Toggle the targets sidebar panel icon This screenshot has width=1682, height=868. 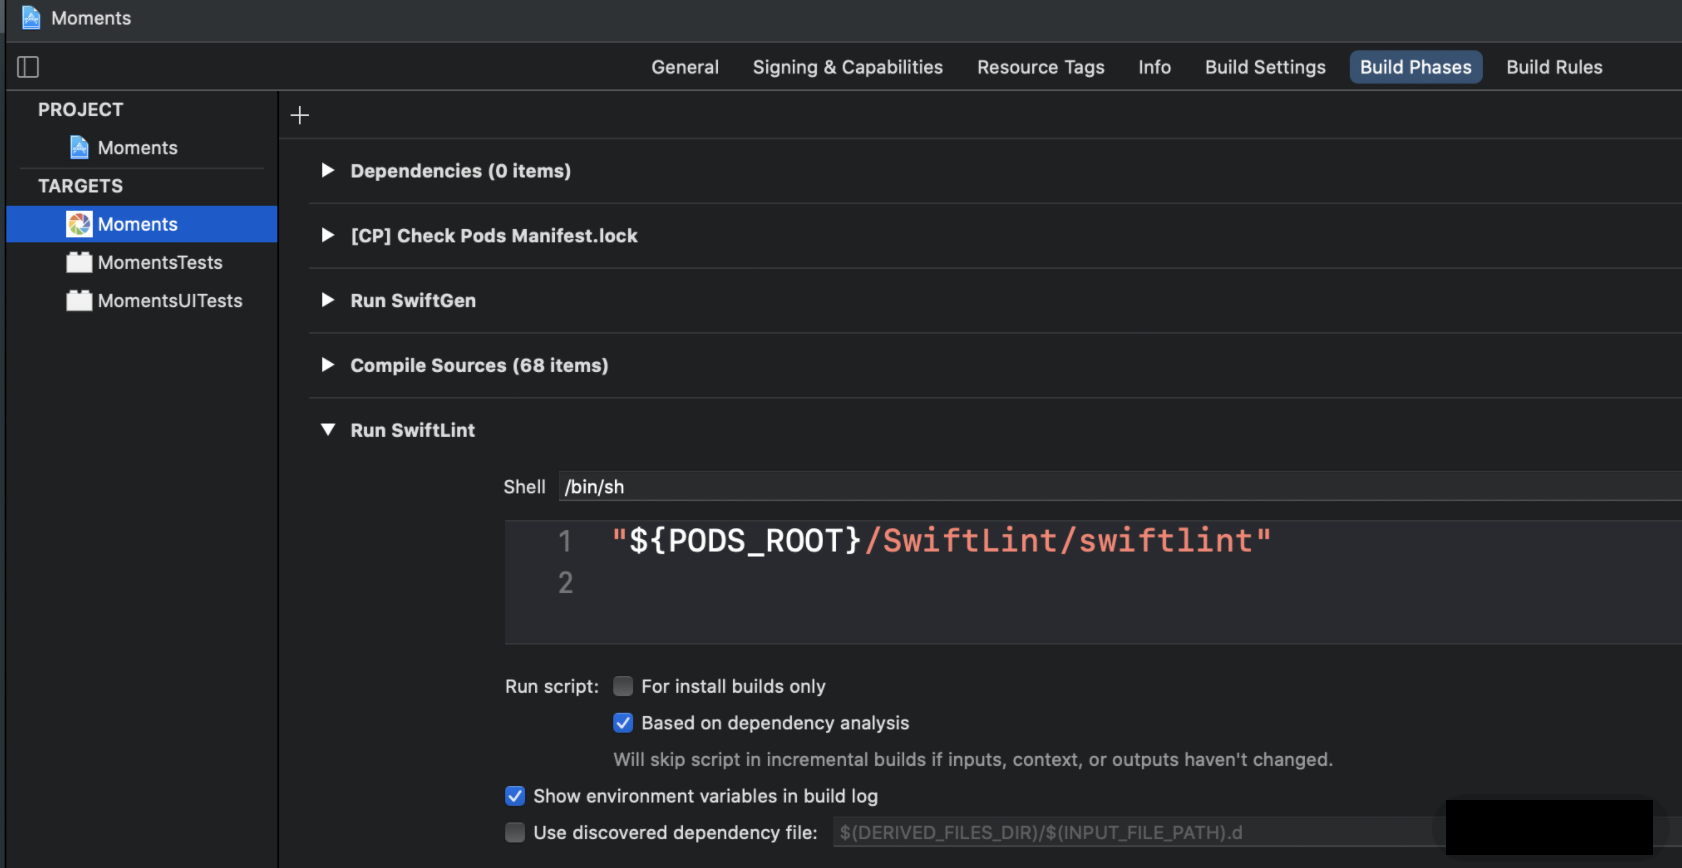click(28, 67)
